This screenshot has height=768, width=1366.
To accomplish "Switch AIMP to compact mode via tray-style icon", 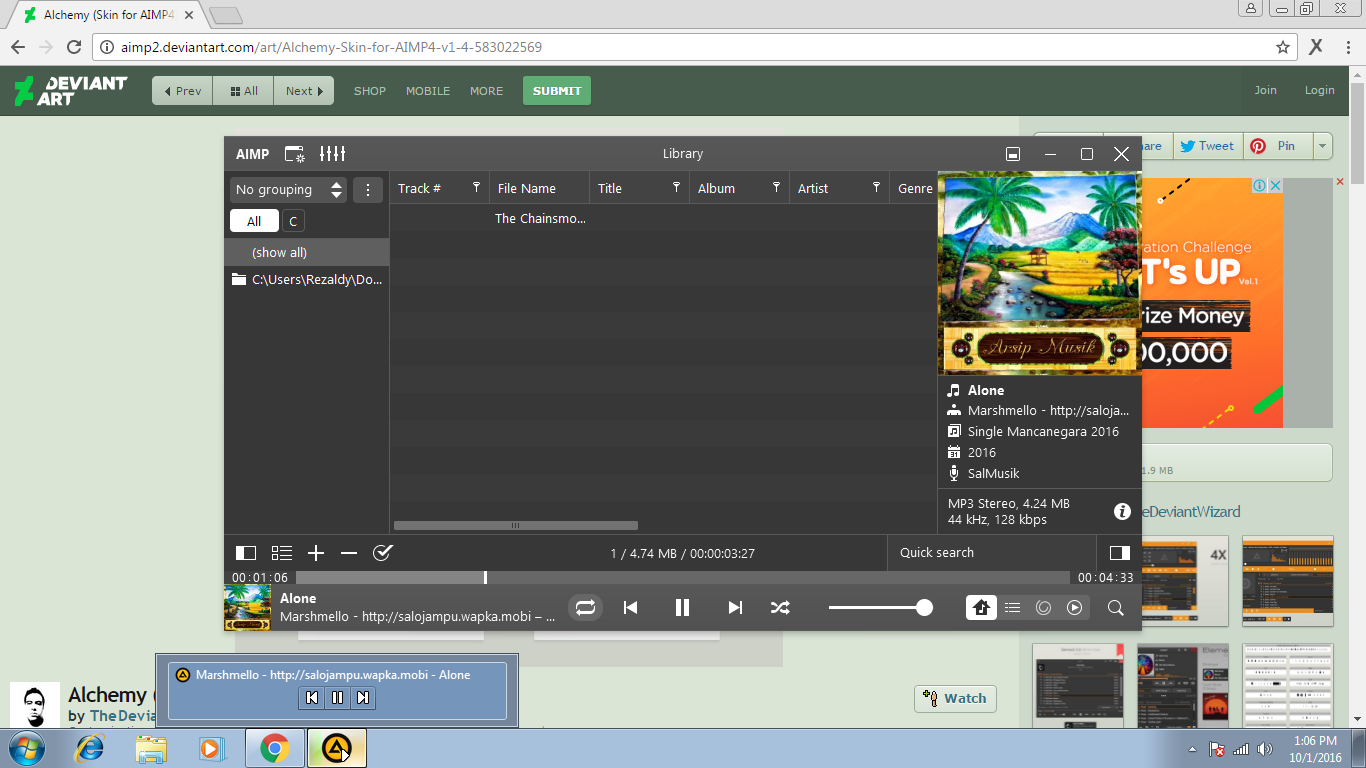I will [1013, 154].
